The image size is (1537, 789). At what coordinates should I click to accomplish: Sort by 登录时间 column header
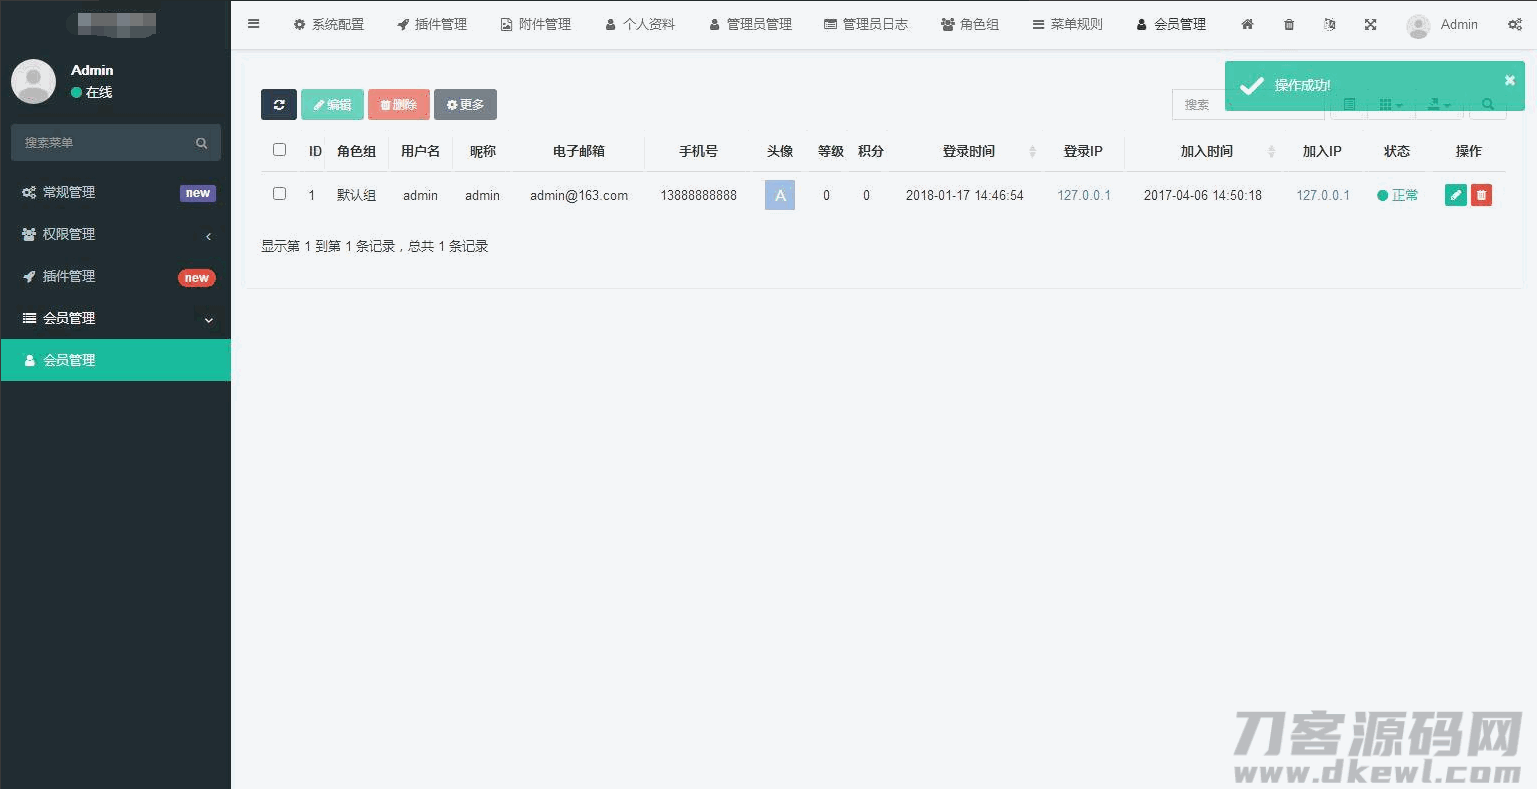pos(968,152)
